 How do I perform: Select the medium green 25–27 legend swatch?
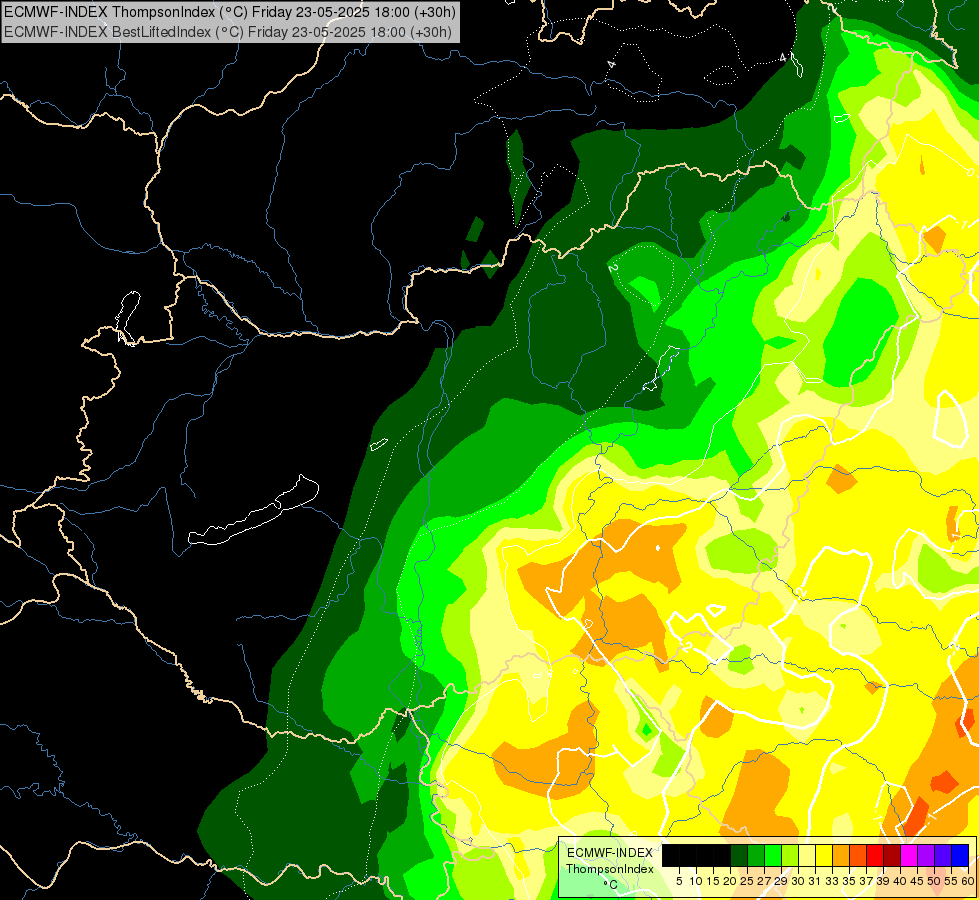[756, 855]
